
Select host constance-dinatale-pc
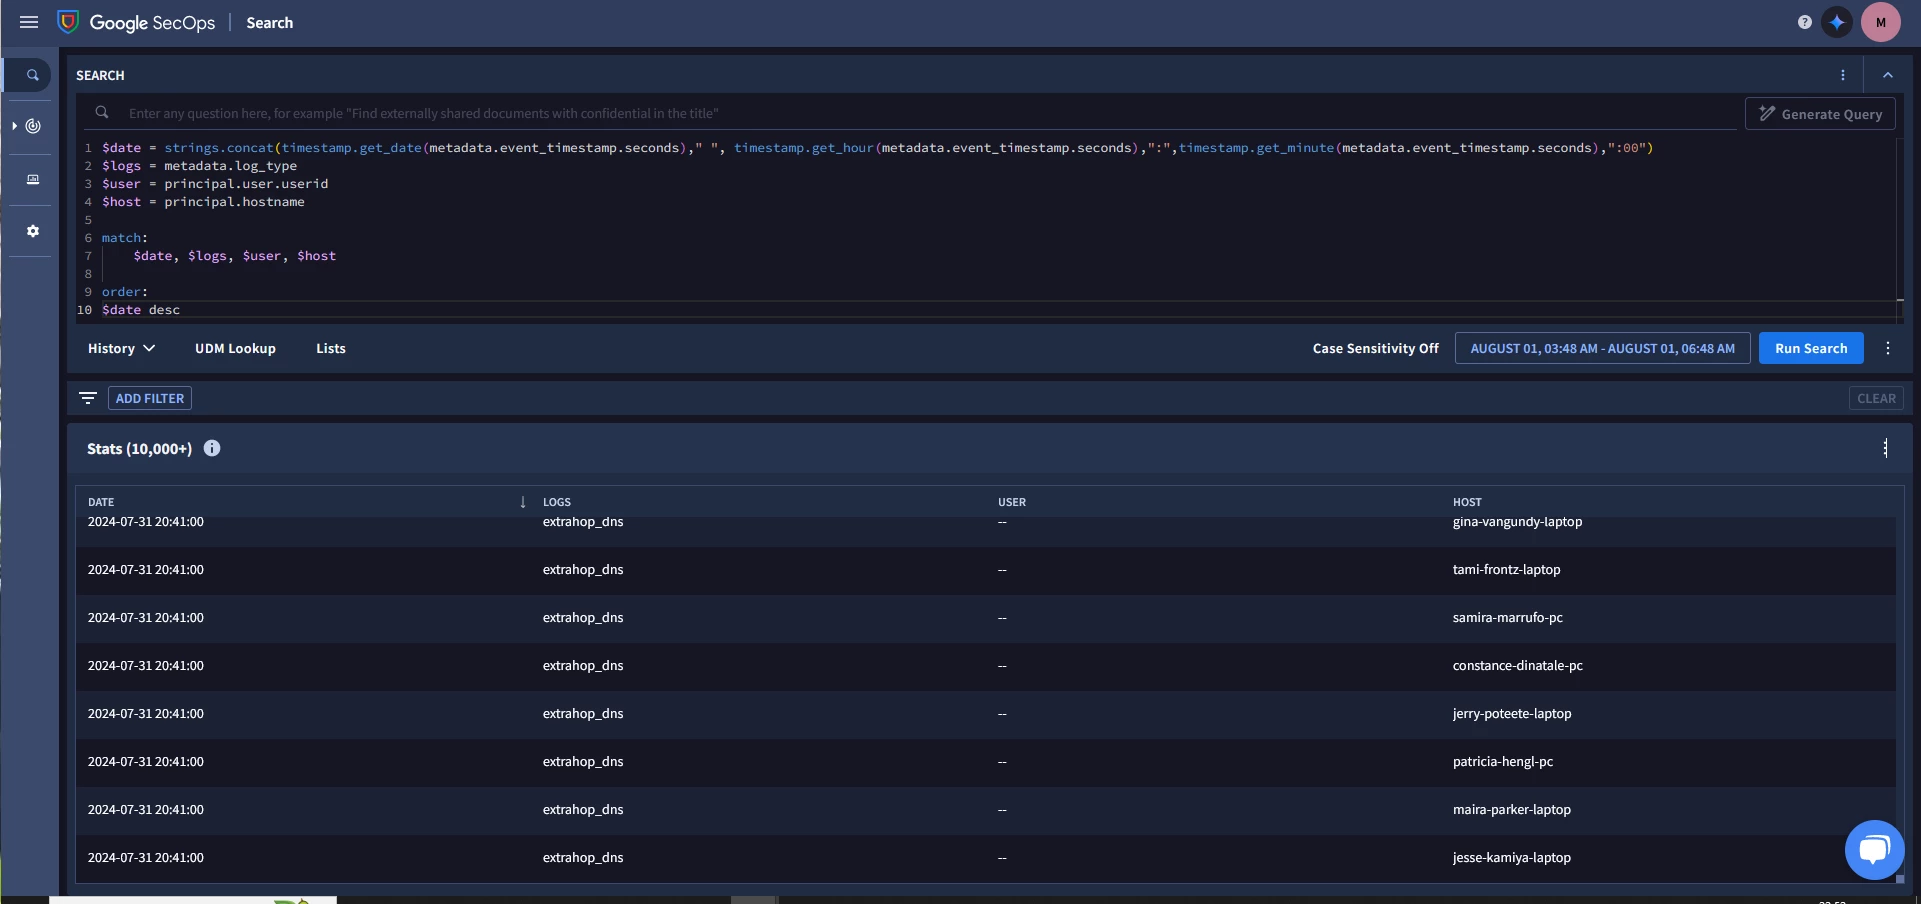point(1517,666)
